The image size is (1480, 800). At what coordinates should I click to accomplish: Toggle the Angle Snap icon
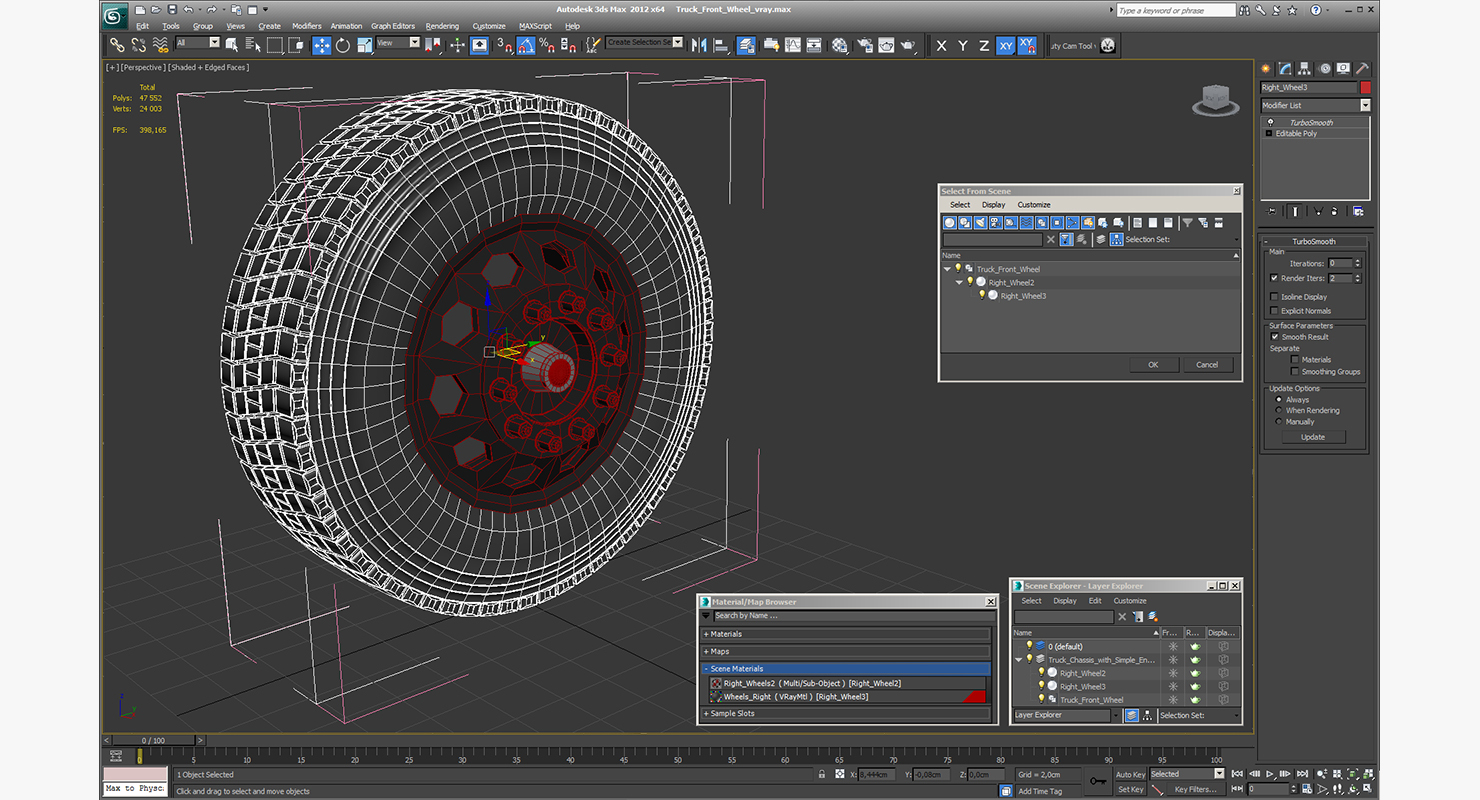point(526,45)
